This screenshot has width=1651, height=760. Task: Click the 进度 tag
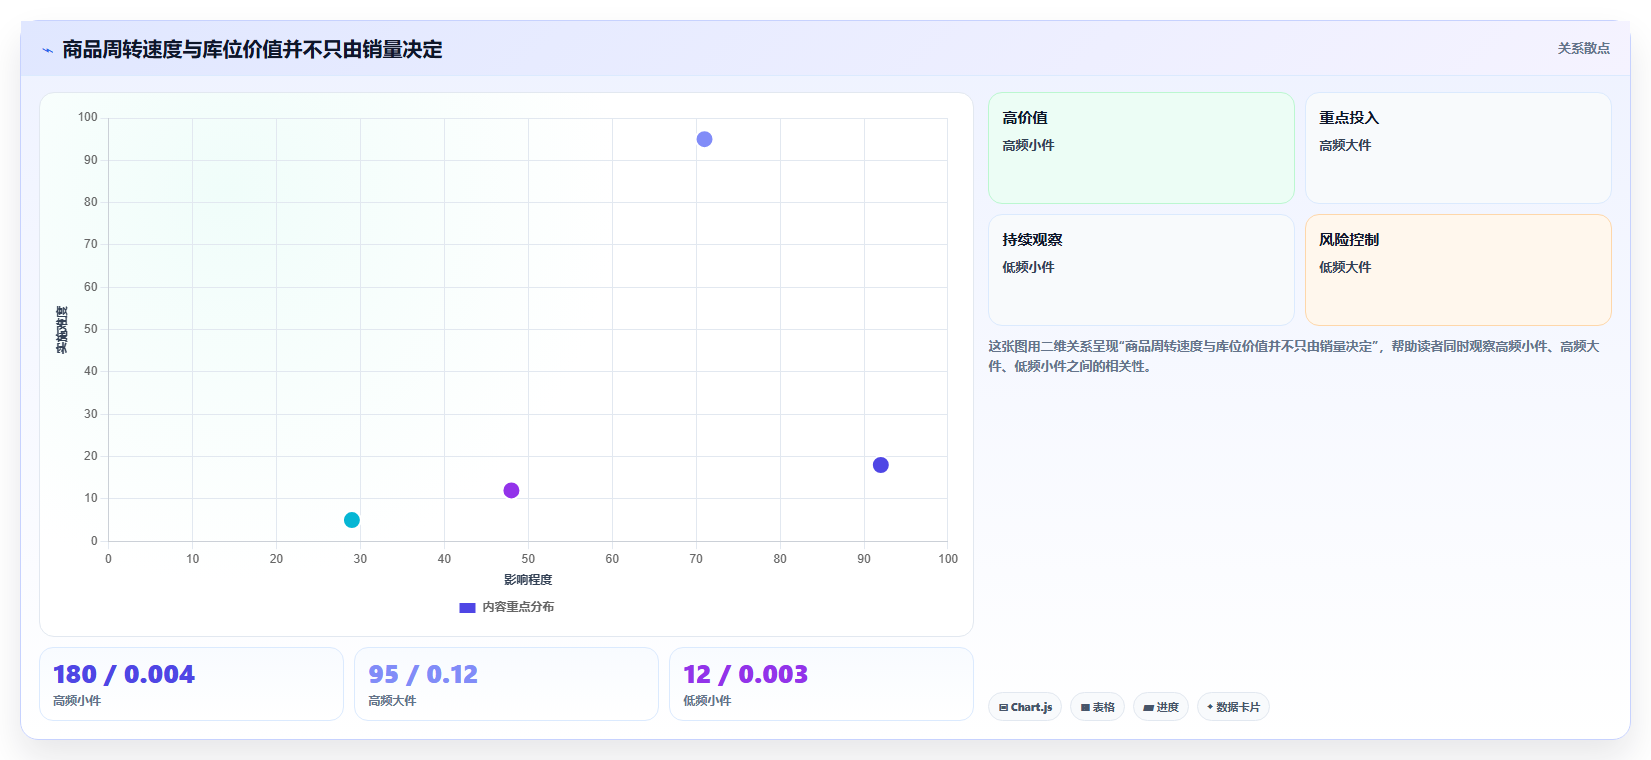point(1161,707)
